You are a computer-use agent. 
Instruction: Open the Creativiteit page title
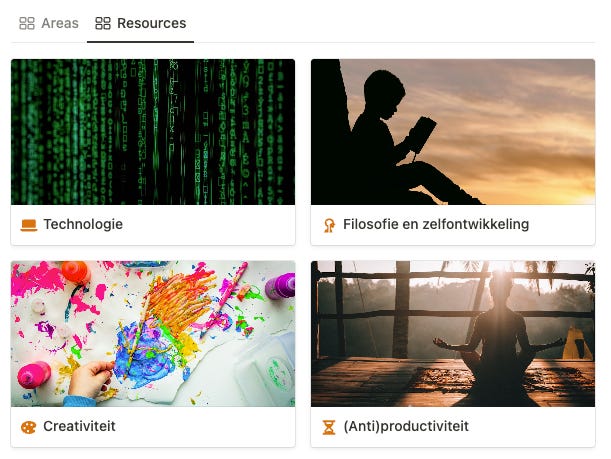point(79,426)
